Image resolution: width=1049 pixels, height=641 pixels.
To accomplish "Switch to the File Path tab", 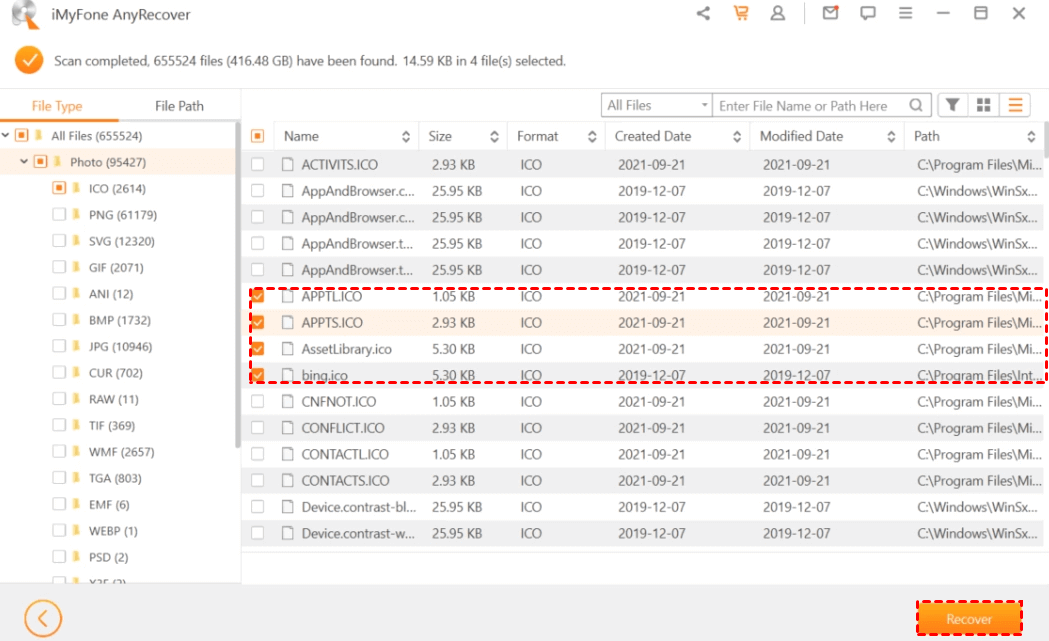I will (179, 106).
